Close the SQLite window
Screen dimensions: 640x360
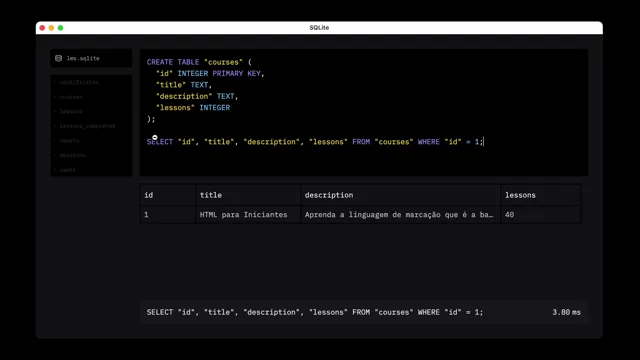[x=42, y=28]
